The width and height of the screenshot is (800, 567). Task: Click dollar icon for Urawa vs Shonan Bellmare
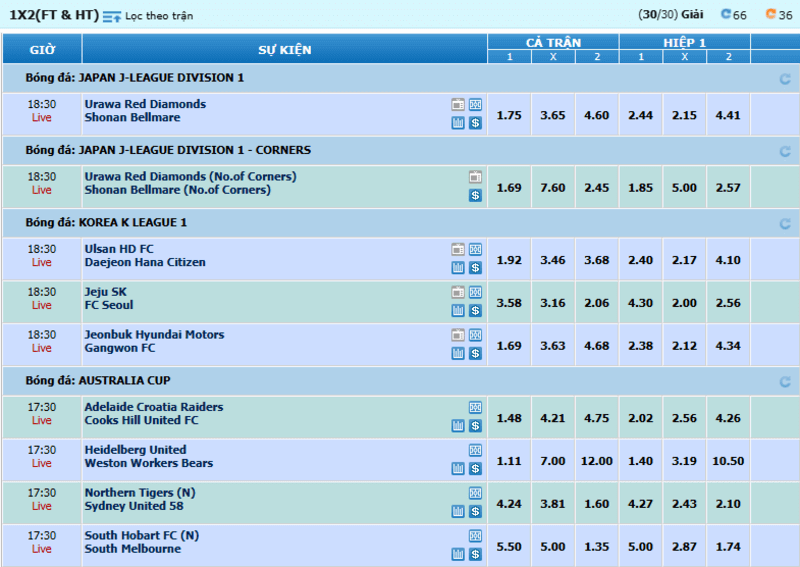pos(476,122)
